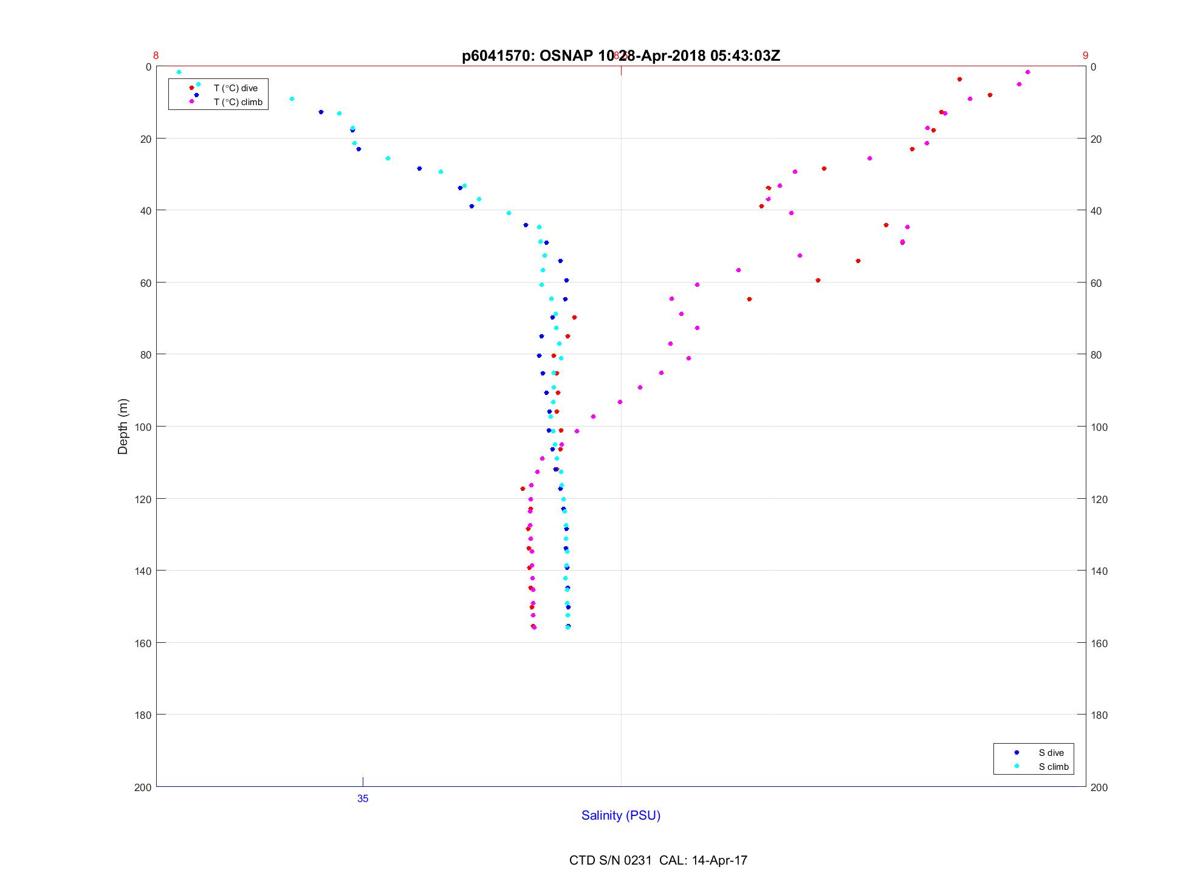Click the '100' tick on the left depth axis
Viewport: 1200px width, 885px height.
141,427
